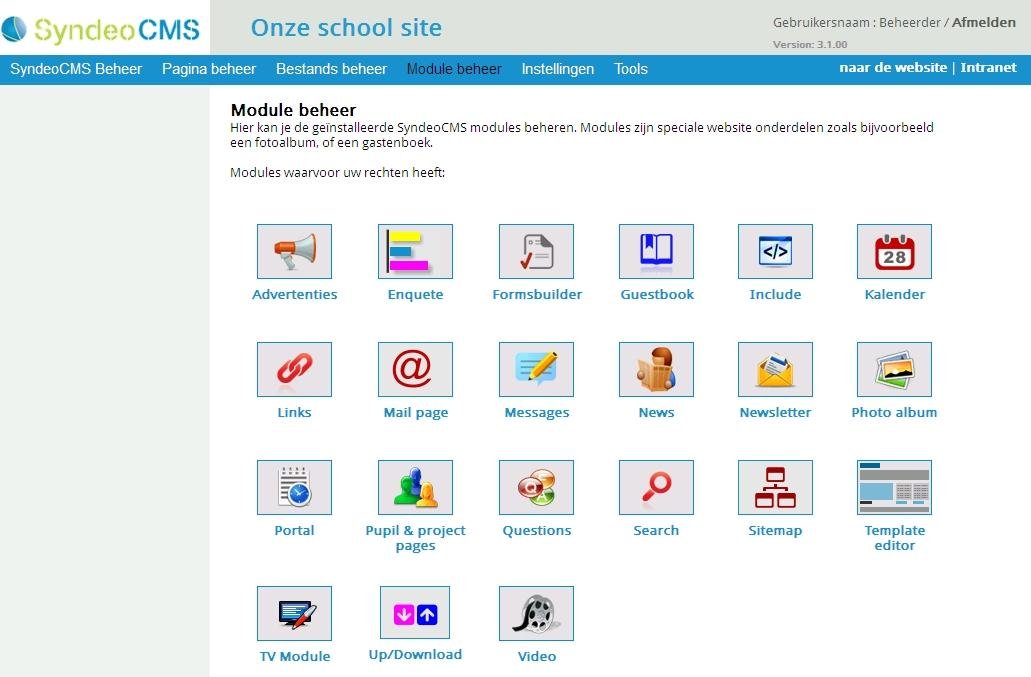
Task: Click the Newsletter envelope icon
Action: 775,370
